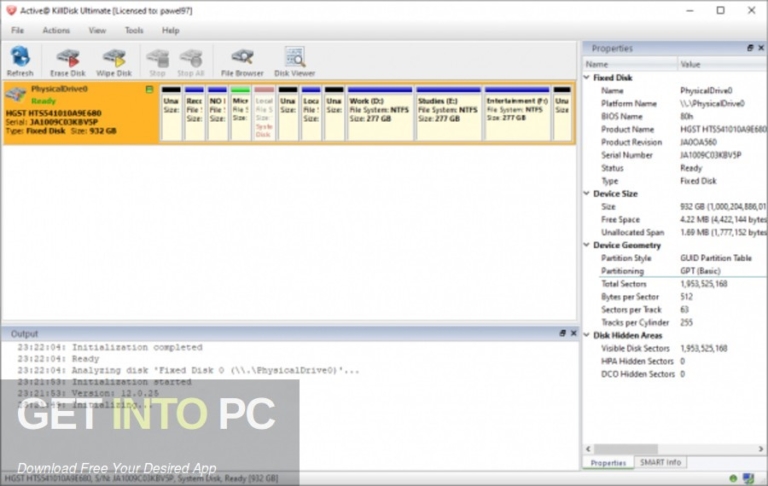Select the Bytes per Sector row
The height and width of the screenshot is (486, 768).
click(675, 296)
